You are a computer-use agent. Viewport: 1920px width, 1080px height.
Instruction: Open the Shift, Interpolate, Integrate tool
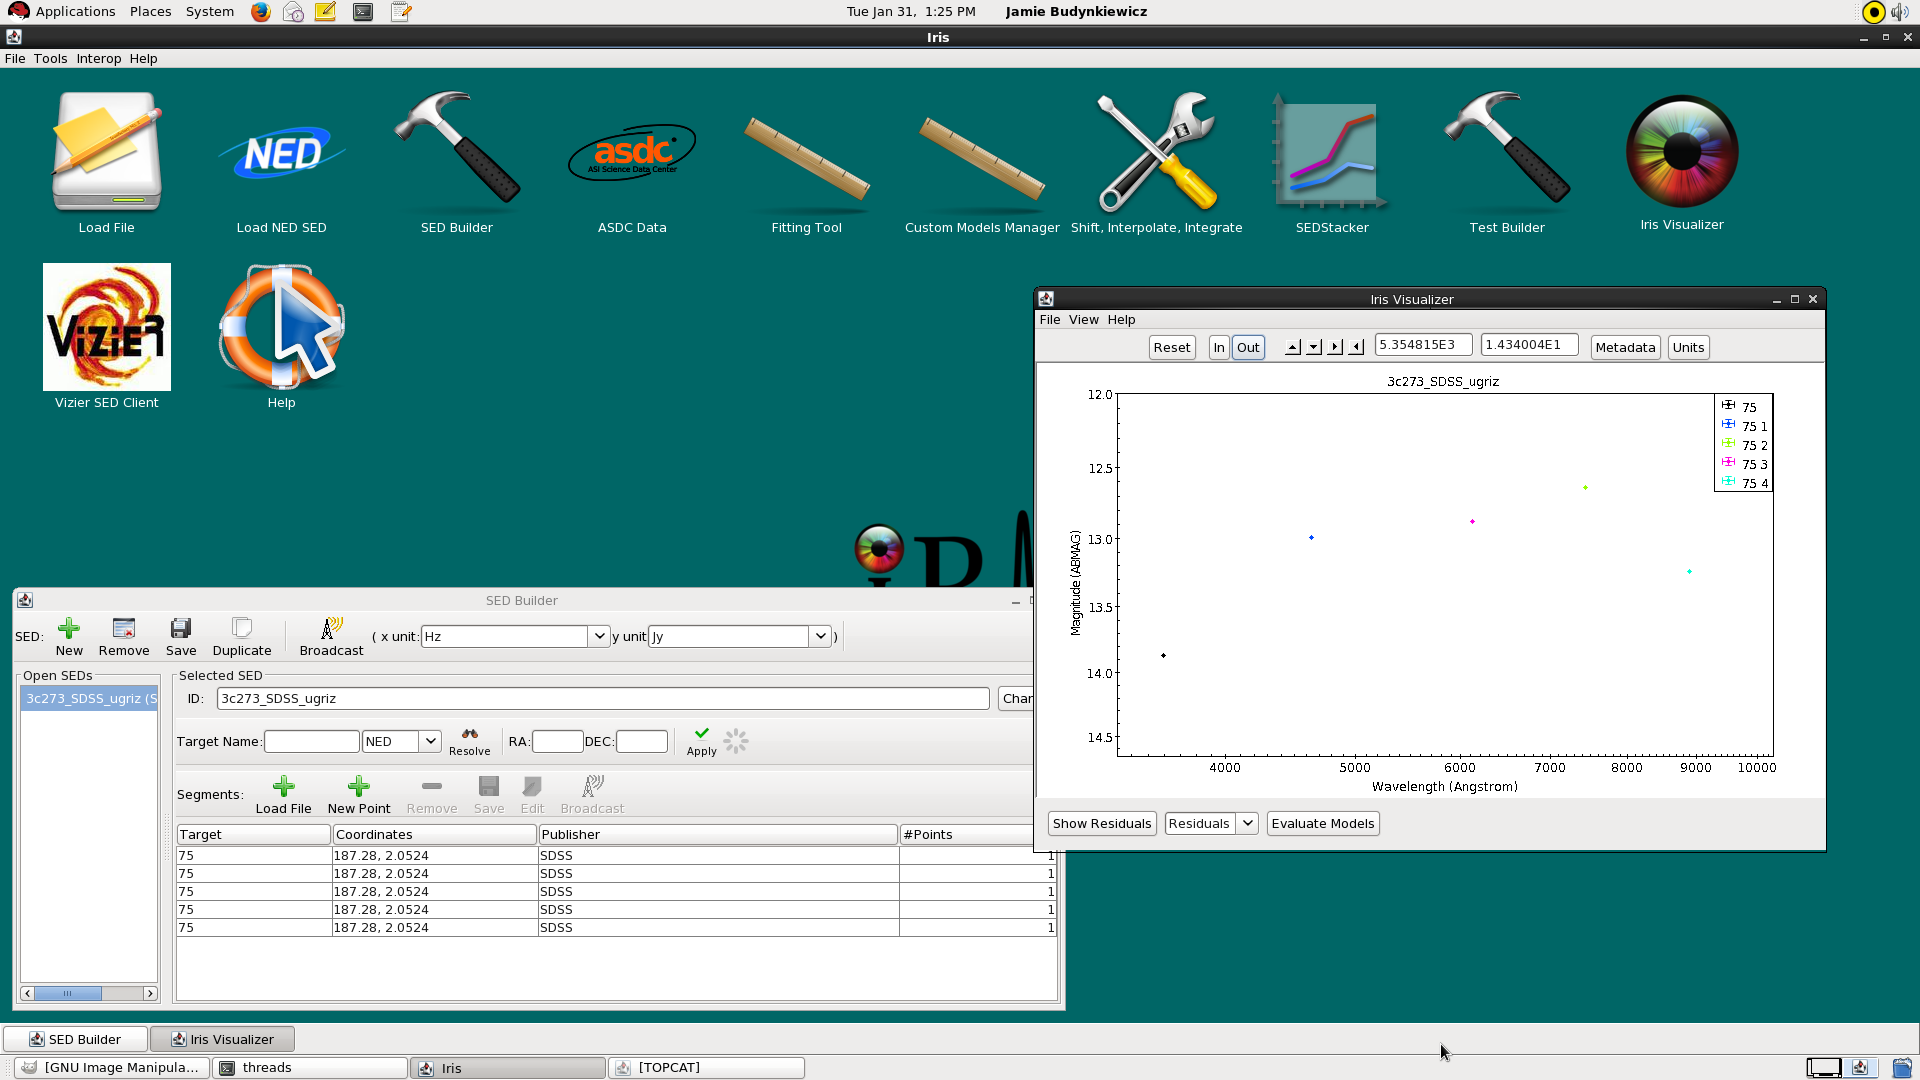tap(1156, 154)
